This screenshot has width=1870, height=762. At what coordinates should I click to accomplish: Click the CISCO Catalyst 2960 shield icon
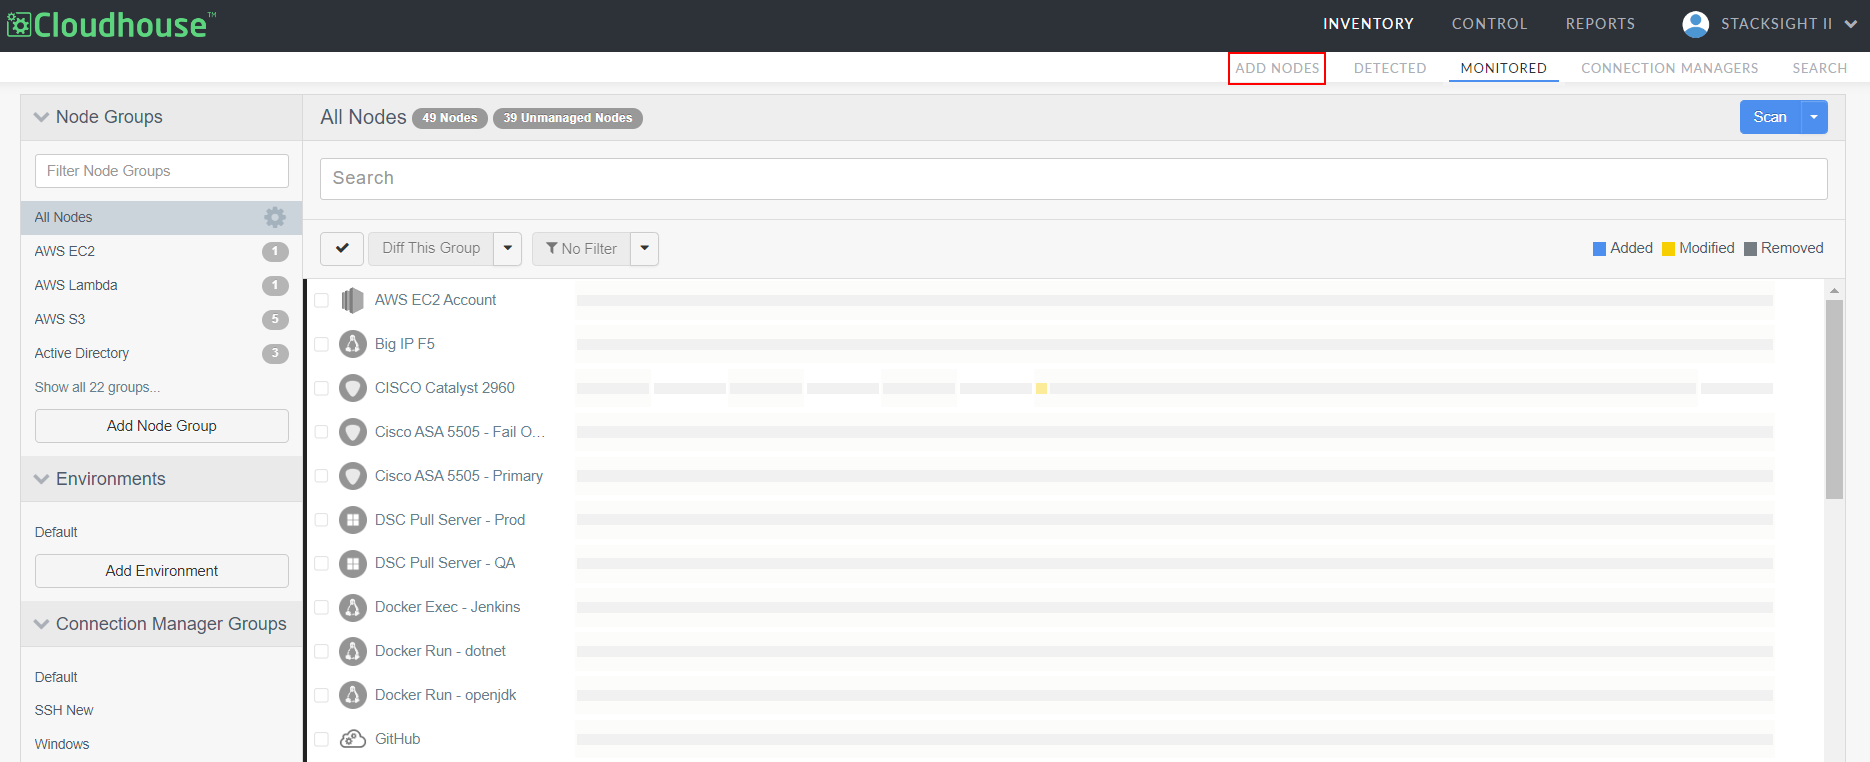(x=352, y=388)
